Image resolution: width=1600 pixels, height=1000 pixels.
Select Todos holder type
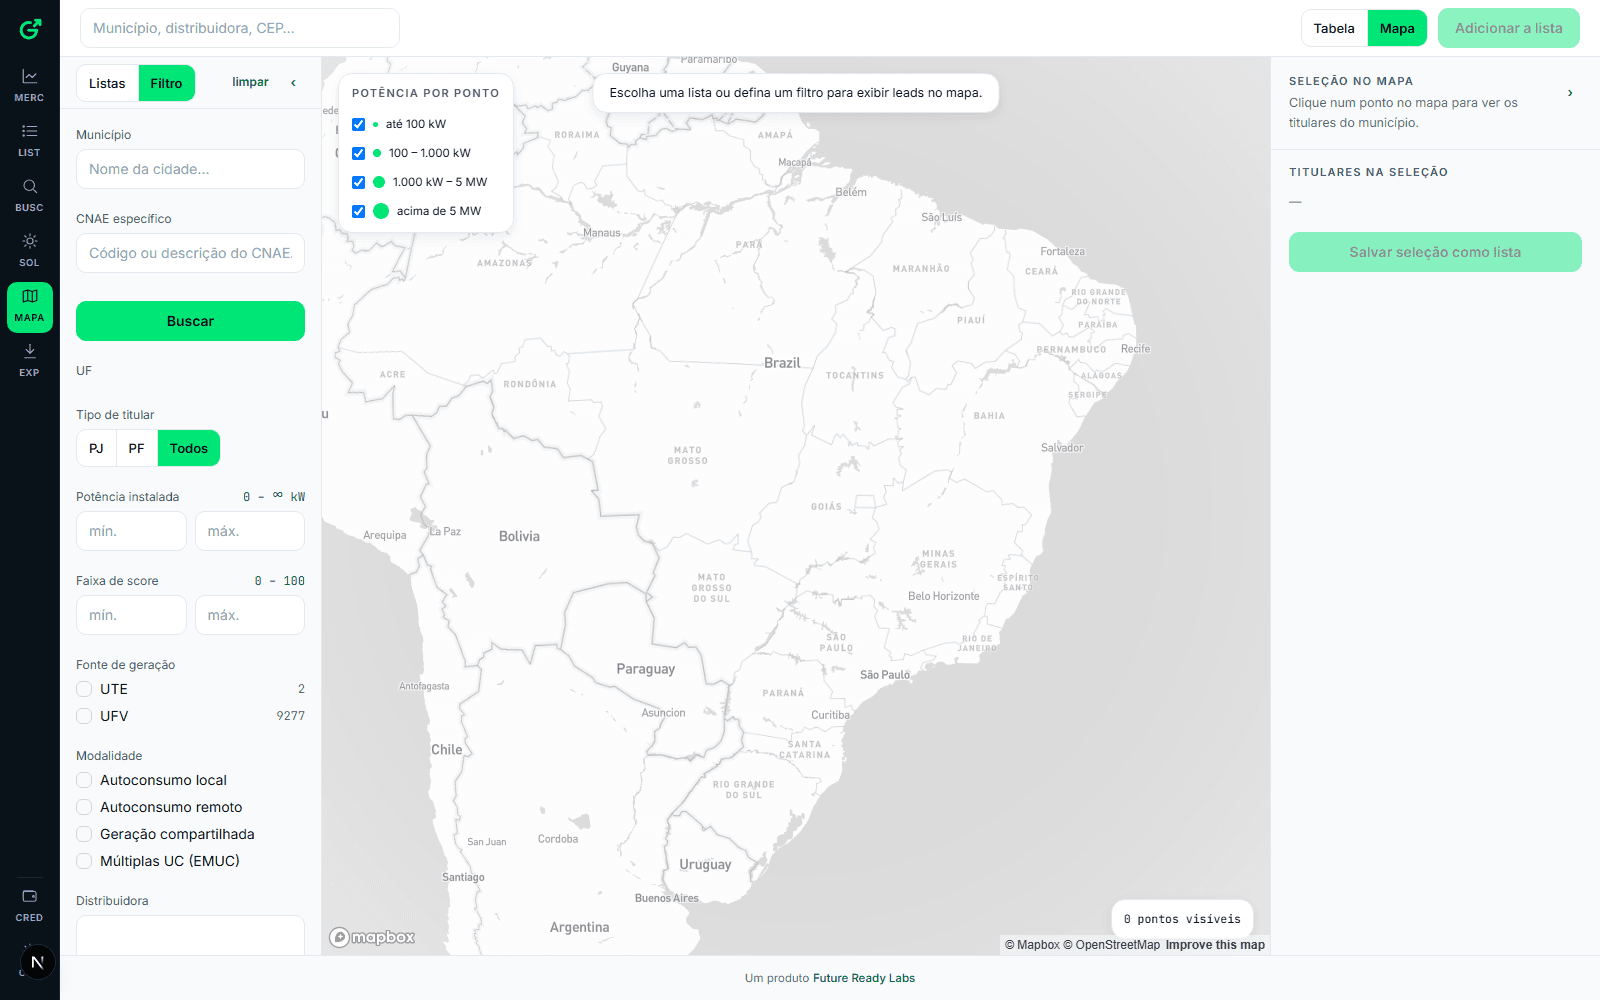(x=189, y=448)
